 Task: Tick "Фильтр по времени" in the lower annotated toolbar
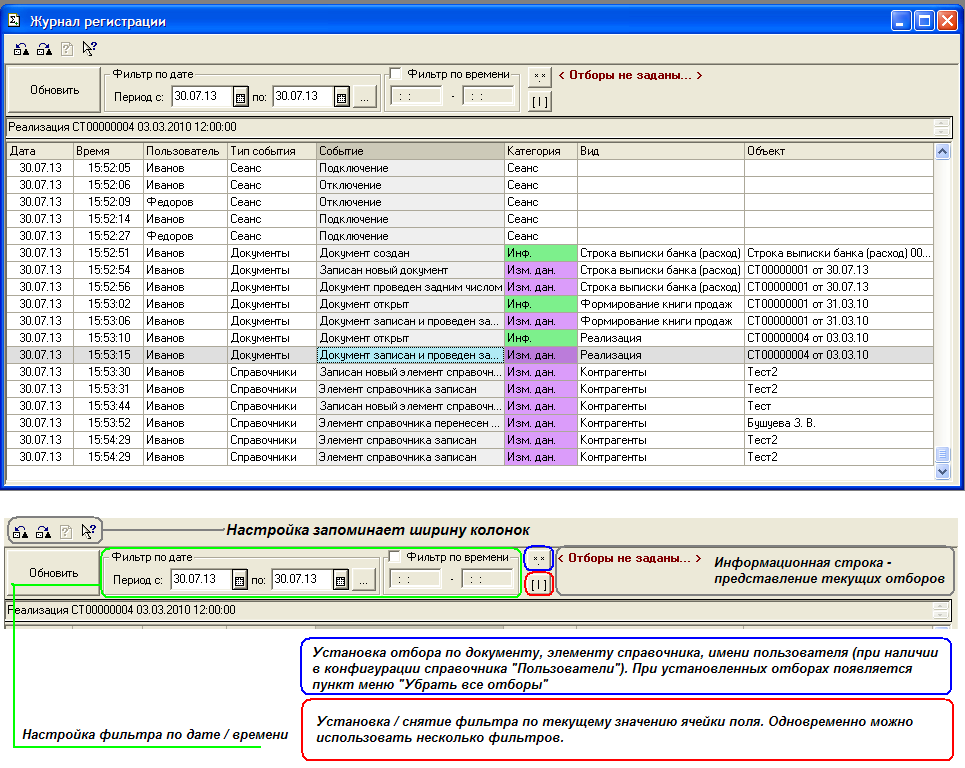pos(396,557)
